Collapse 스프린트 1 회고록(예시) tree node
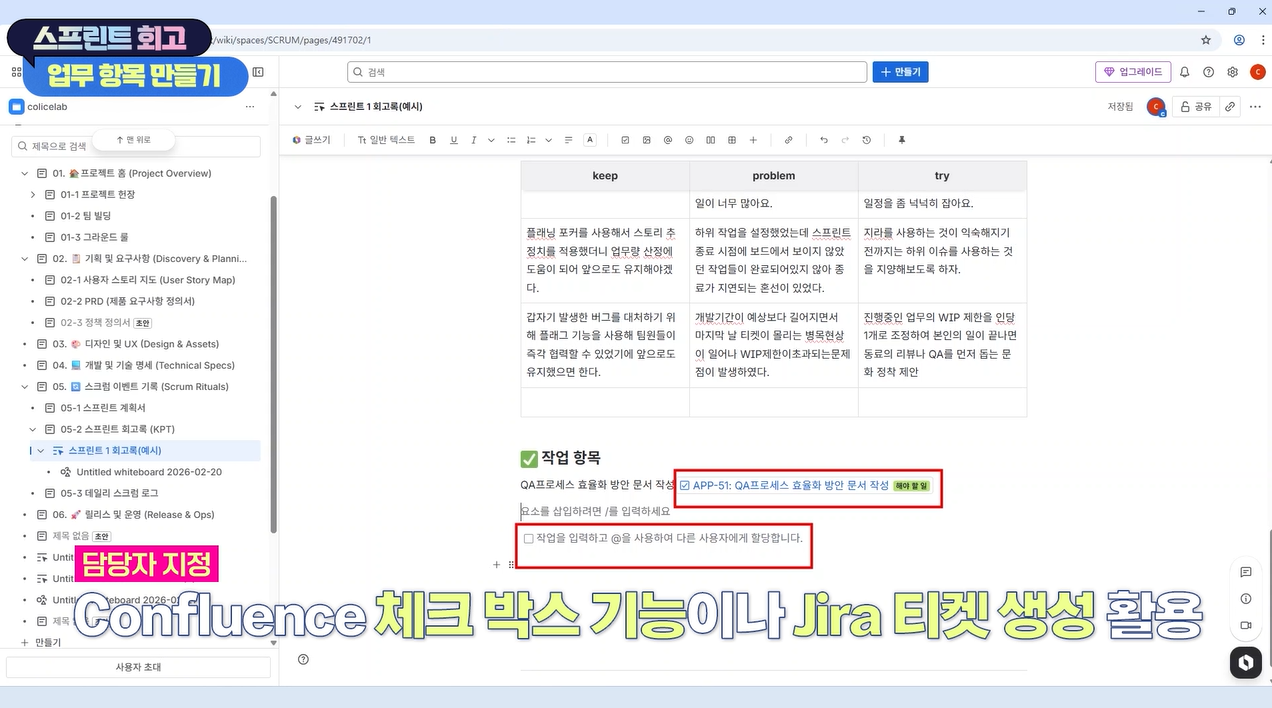 (41, 450)
